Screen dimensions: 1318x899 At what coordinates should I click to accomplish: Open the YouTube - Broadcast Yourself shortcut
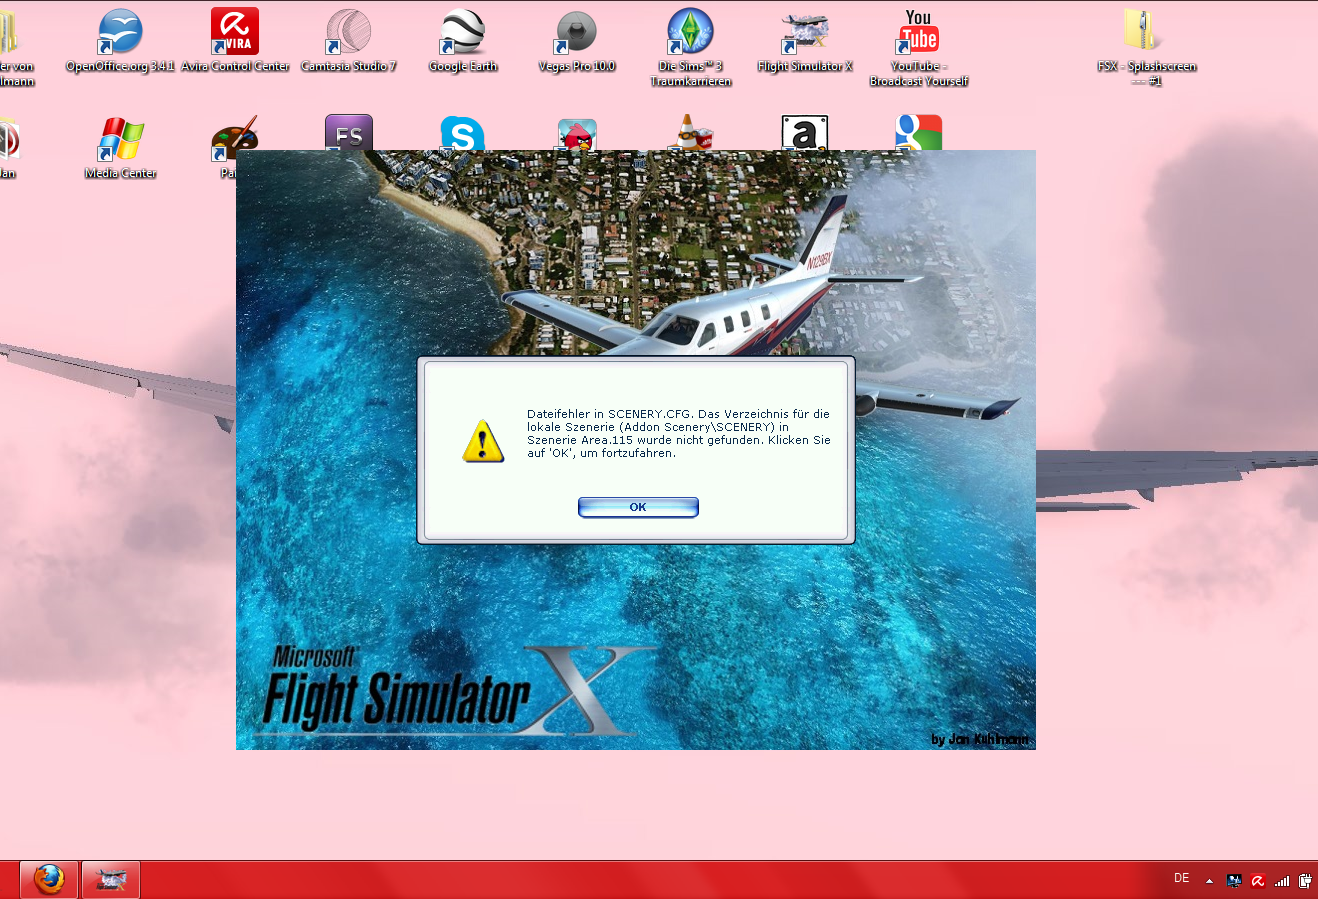(919, 47)
